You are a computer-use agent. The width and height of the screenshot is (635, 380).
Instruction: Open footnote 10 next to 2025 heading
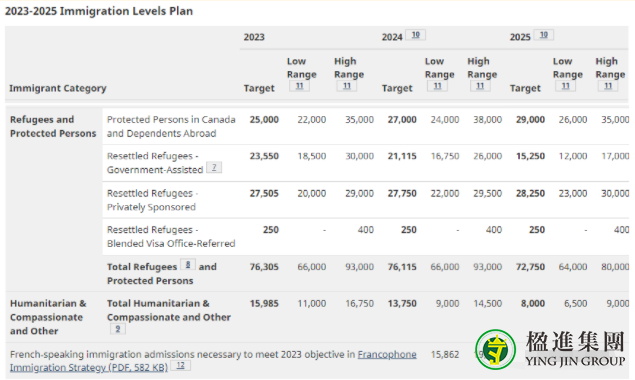543,35
